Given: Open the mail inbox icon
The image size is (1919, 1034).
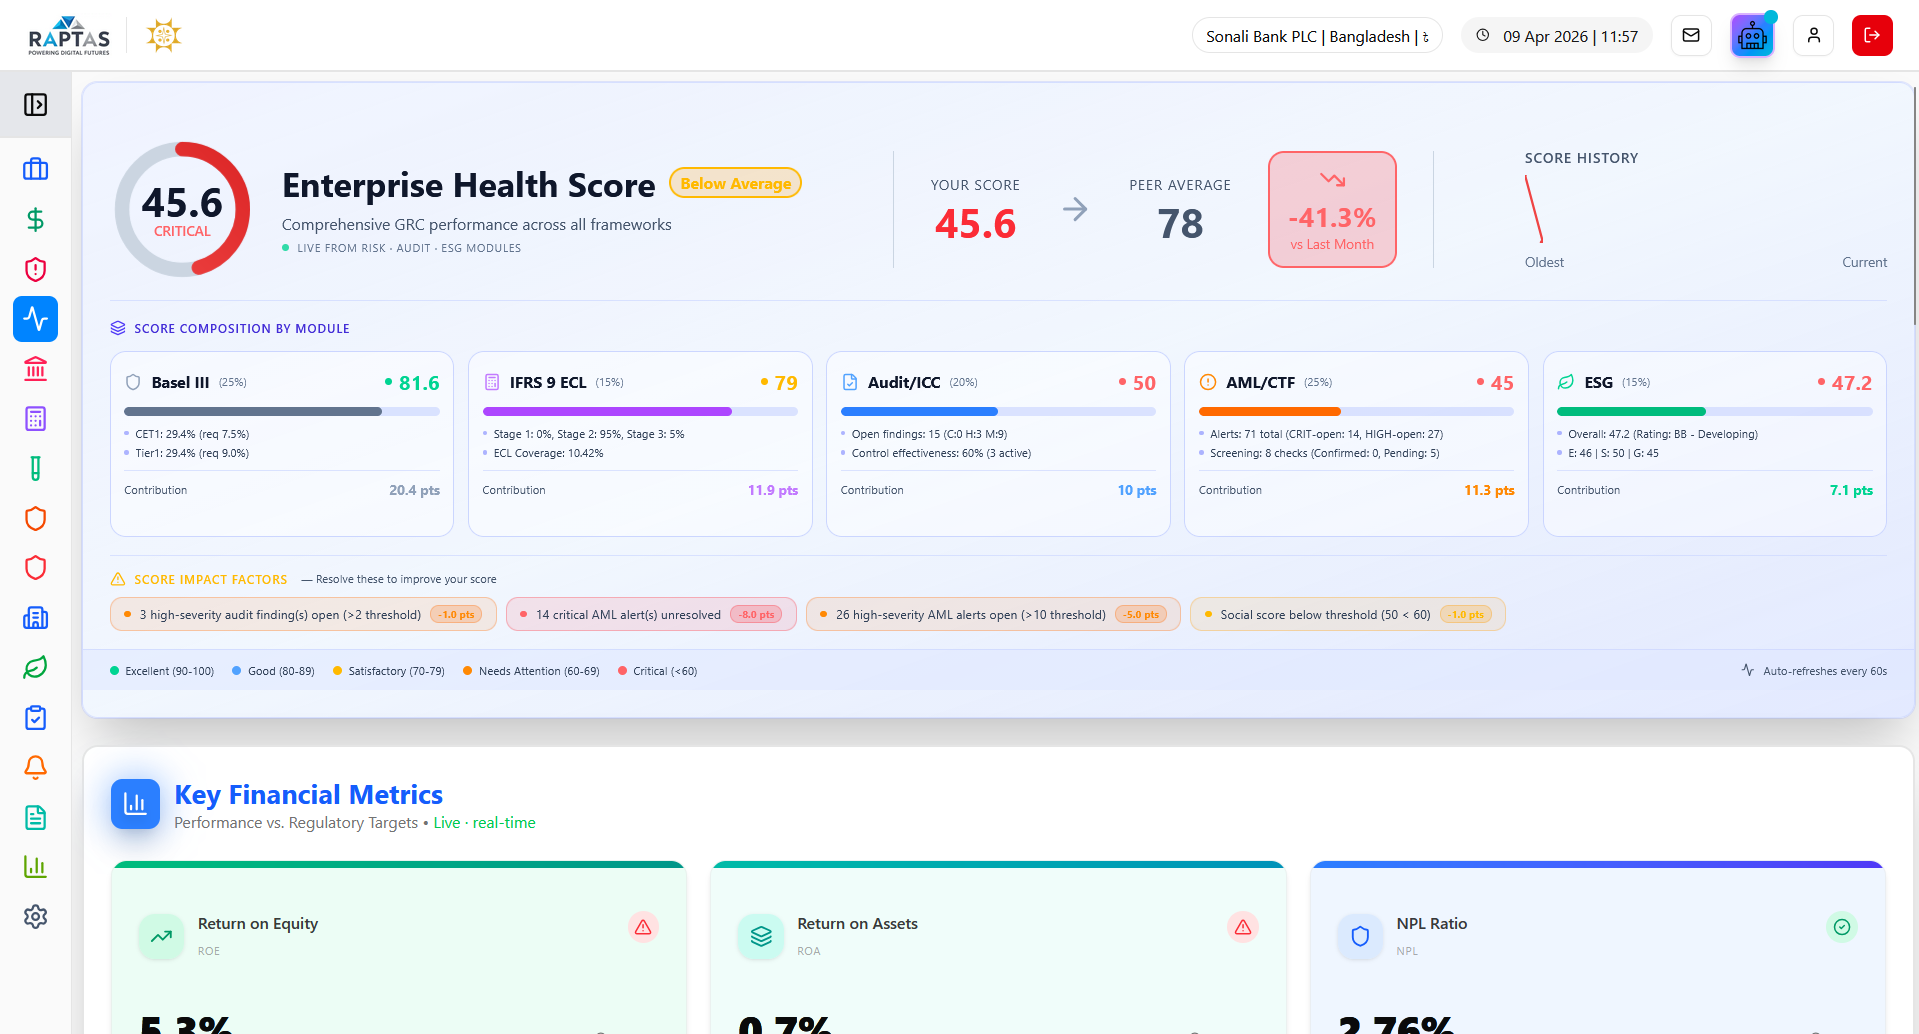Looking at the screenshot, I should (x=1691, y=36).
